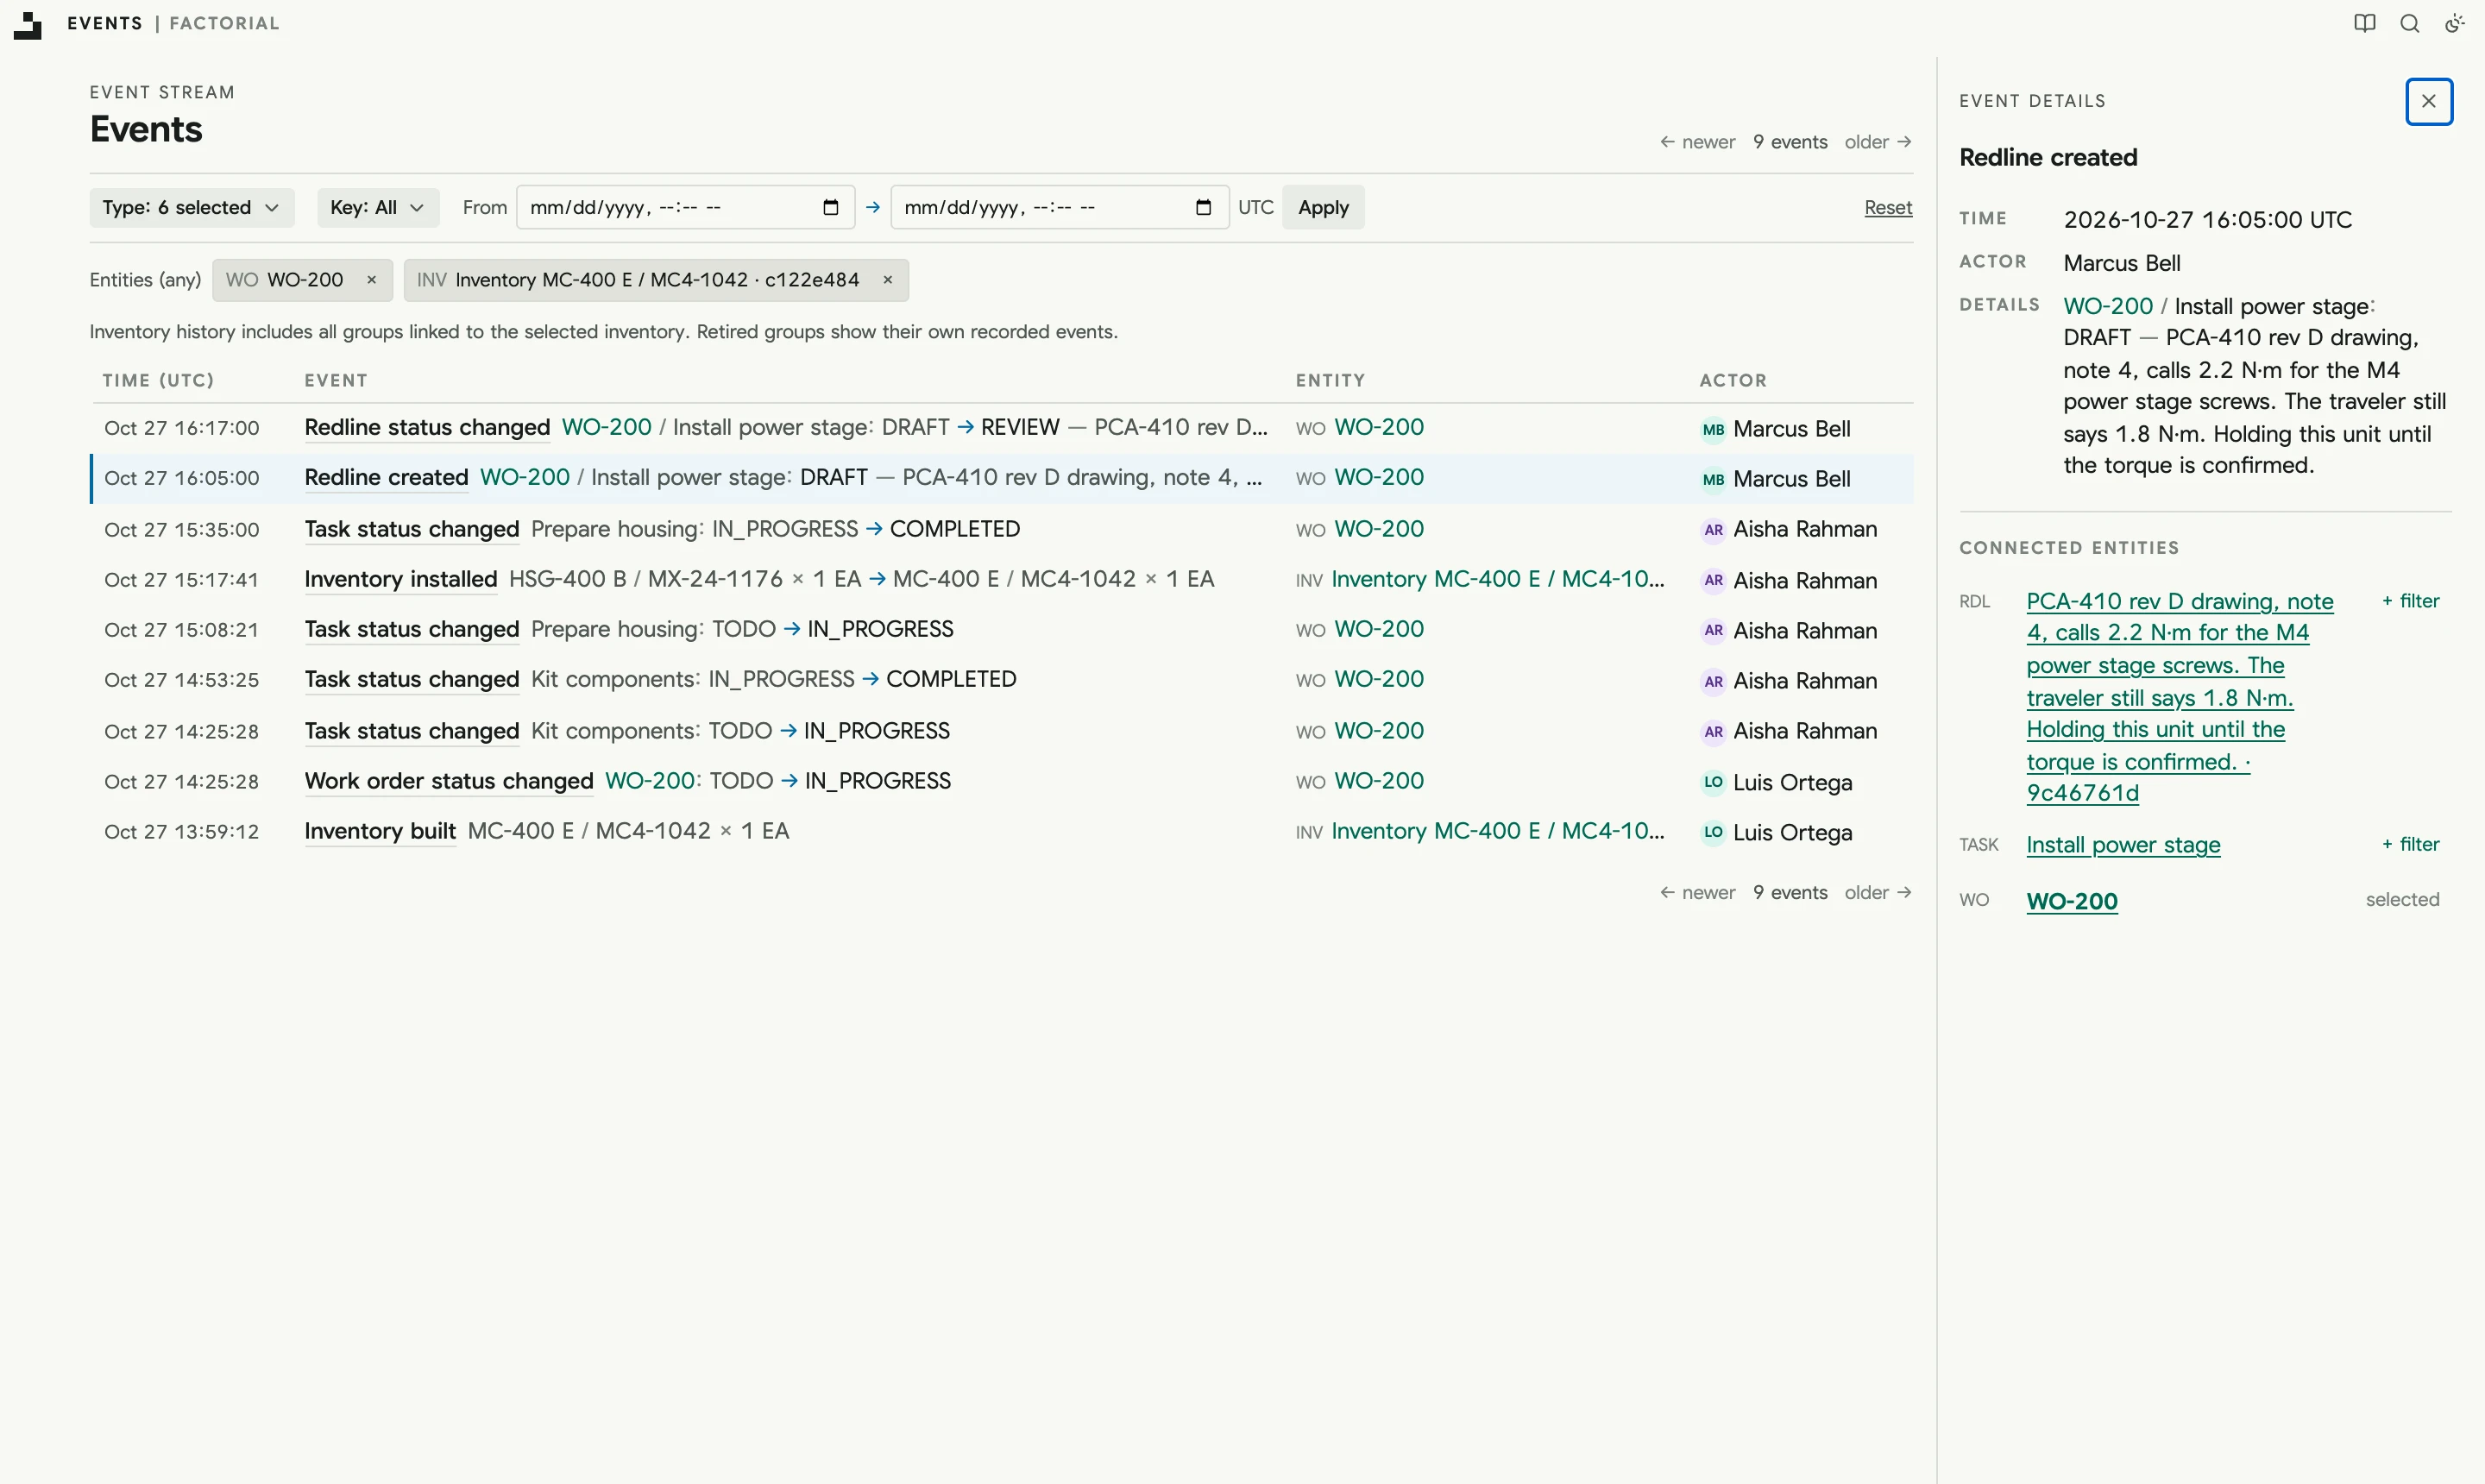The height and width of the screenshot is (1484, 2485).
Task: Toggle the dark mode theme icon
Action: coord(2455,23)
